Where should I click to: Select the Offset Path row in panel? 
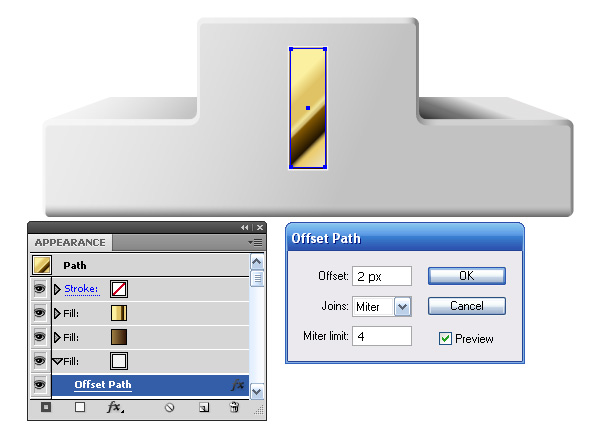(x=150, y=385)
